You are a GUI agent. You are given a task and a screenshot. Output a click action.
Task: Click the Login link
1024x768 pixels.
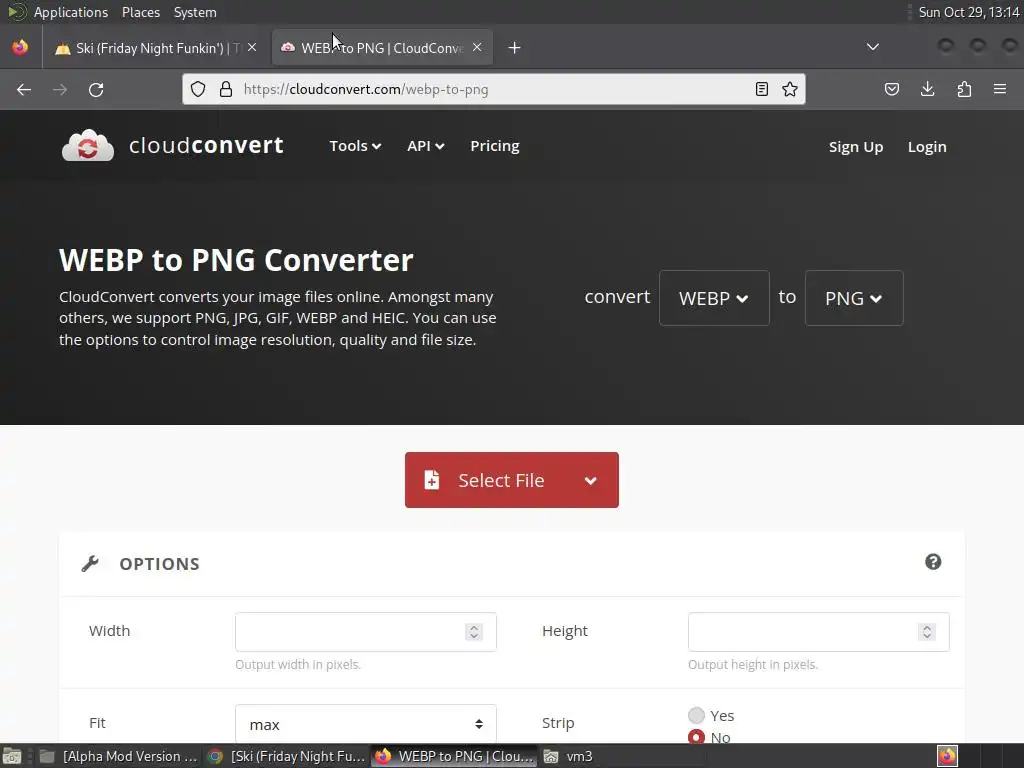927,147
